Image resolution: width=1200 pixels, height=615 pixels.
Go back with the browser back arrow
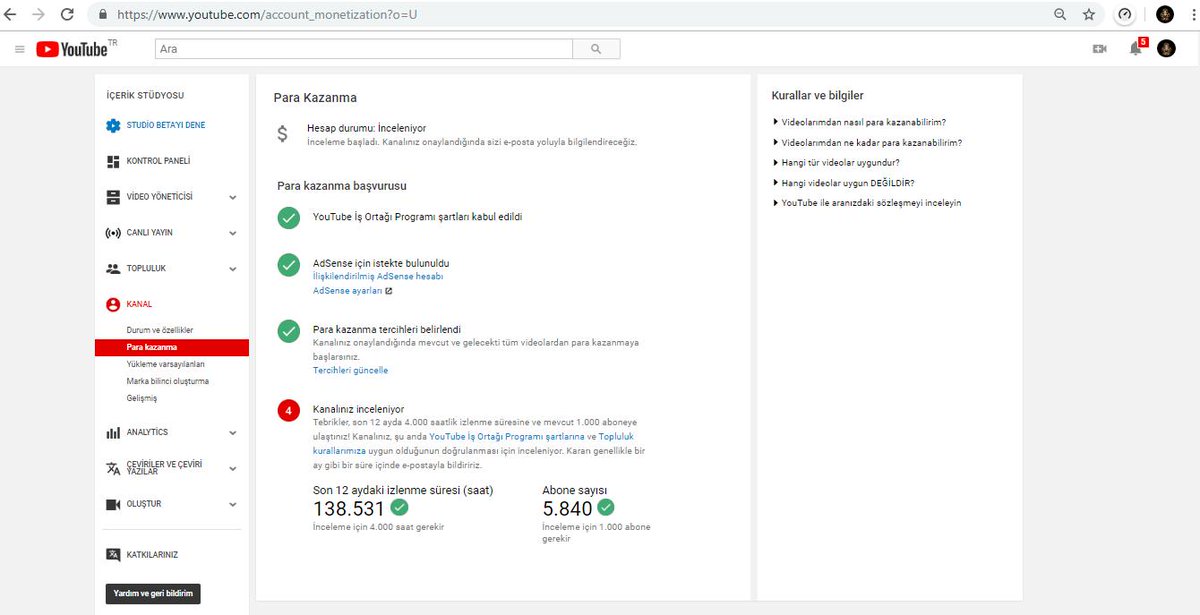click(12, 15)
